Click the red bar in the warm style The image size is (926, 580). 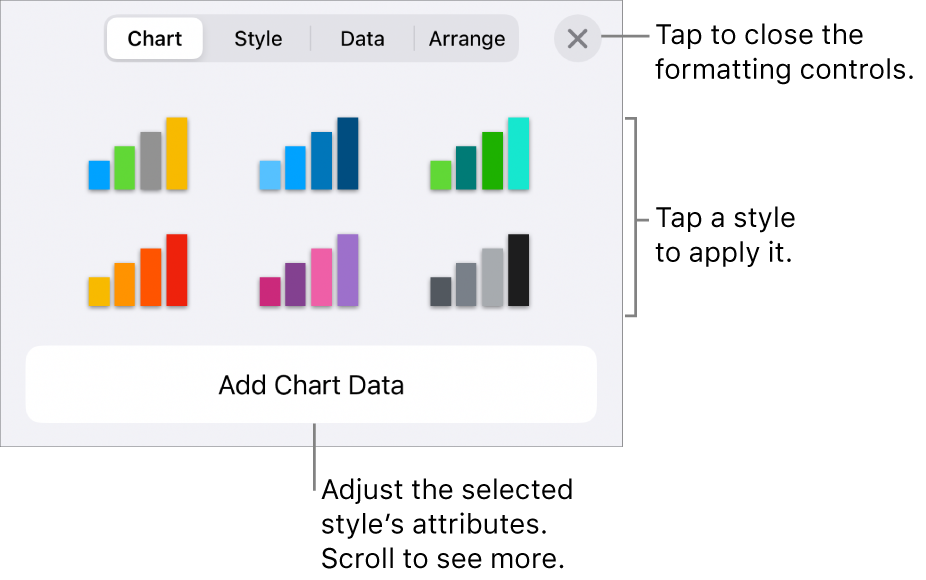(x=177, y=270)
